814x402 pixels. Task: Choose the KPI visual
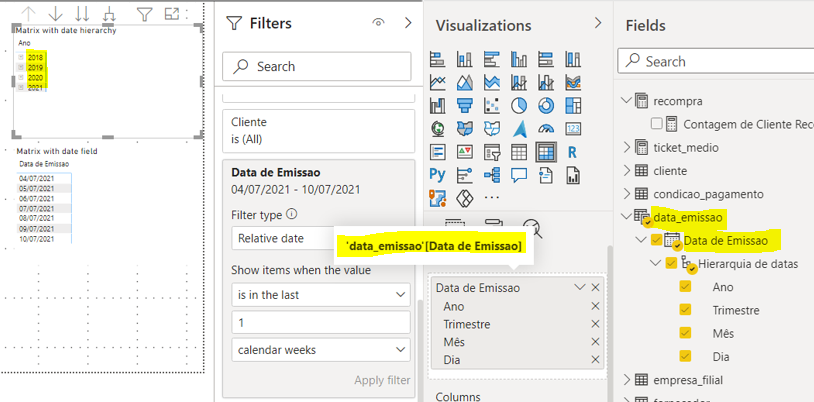(465, 152)
